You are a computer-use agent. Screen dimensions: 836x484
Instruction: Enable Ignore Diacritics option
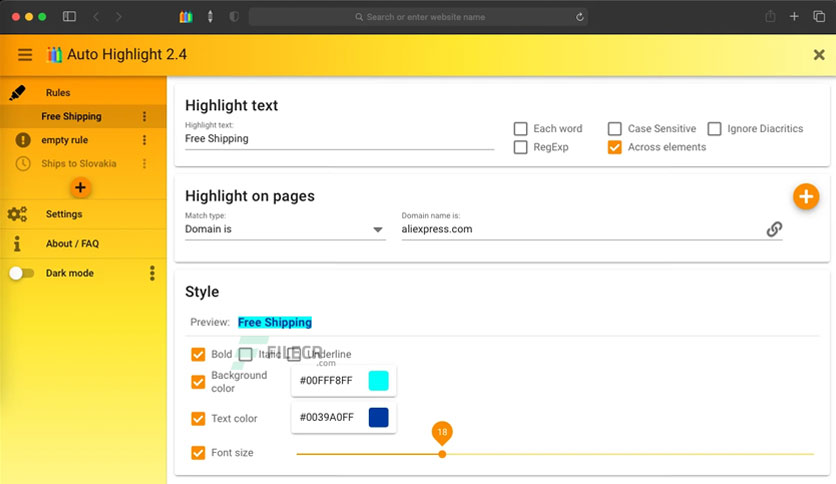tap(714, 128)
